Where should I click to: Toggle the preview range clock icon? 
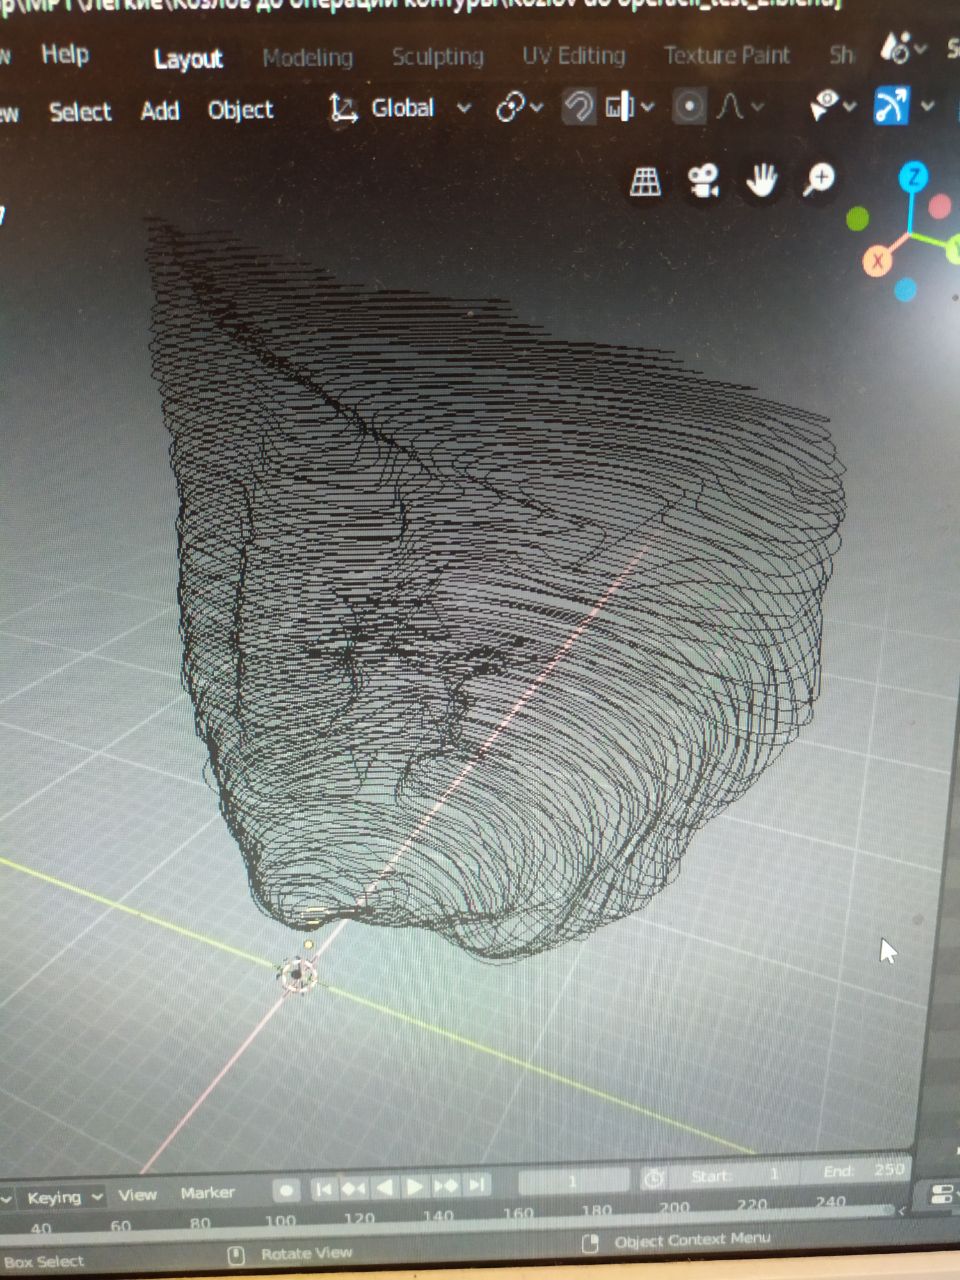[x=654, y=1179]
